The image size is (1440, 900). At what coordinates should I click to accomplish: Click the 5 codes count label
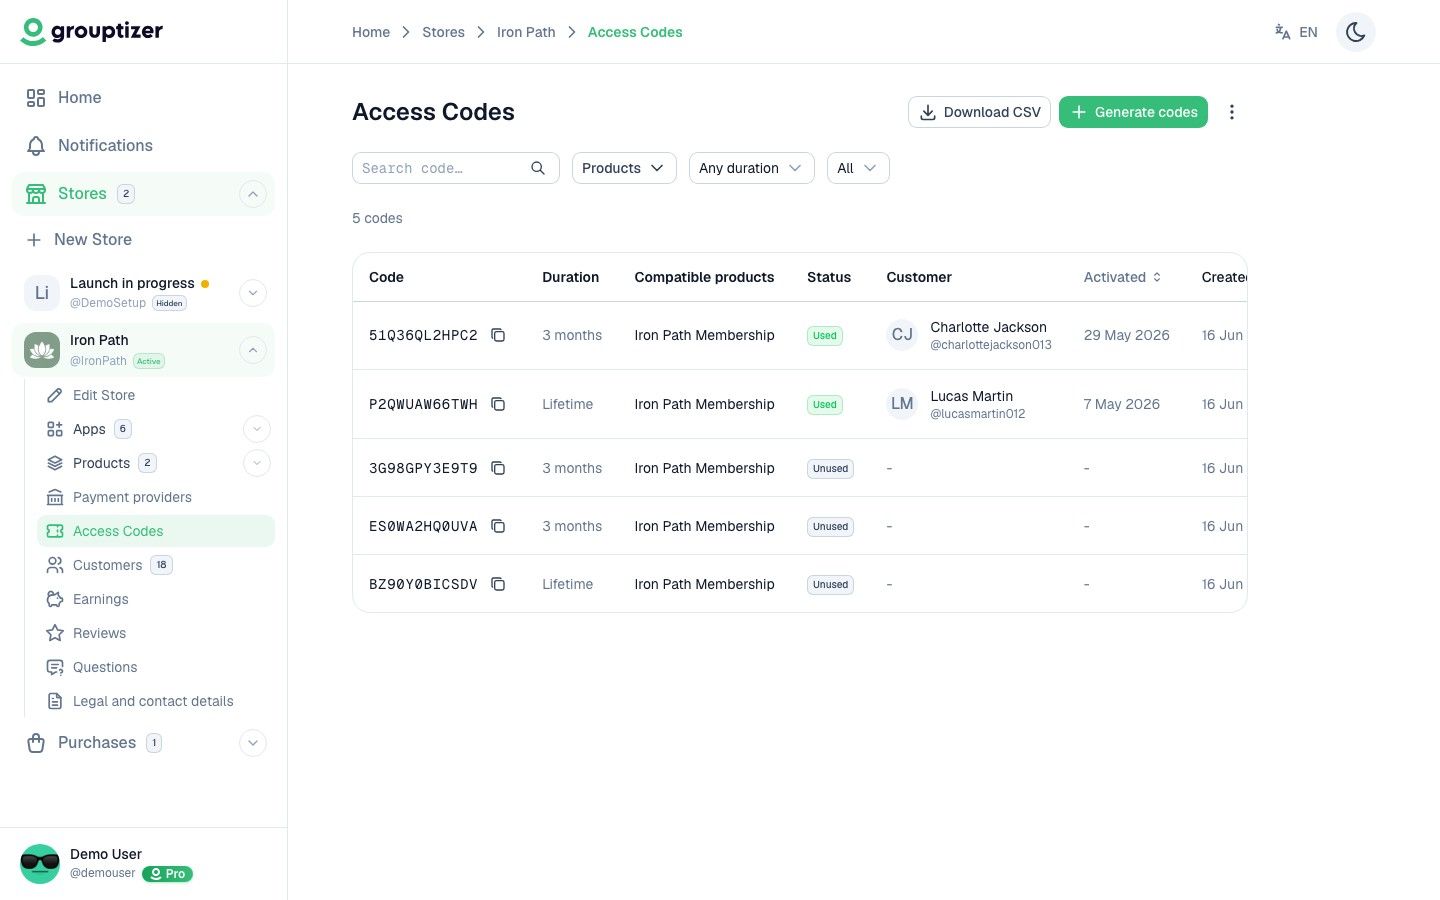pos(377,218)
